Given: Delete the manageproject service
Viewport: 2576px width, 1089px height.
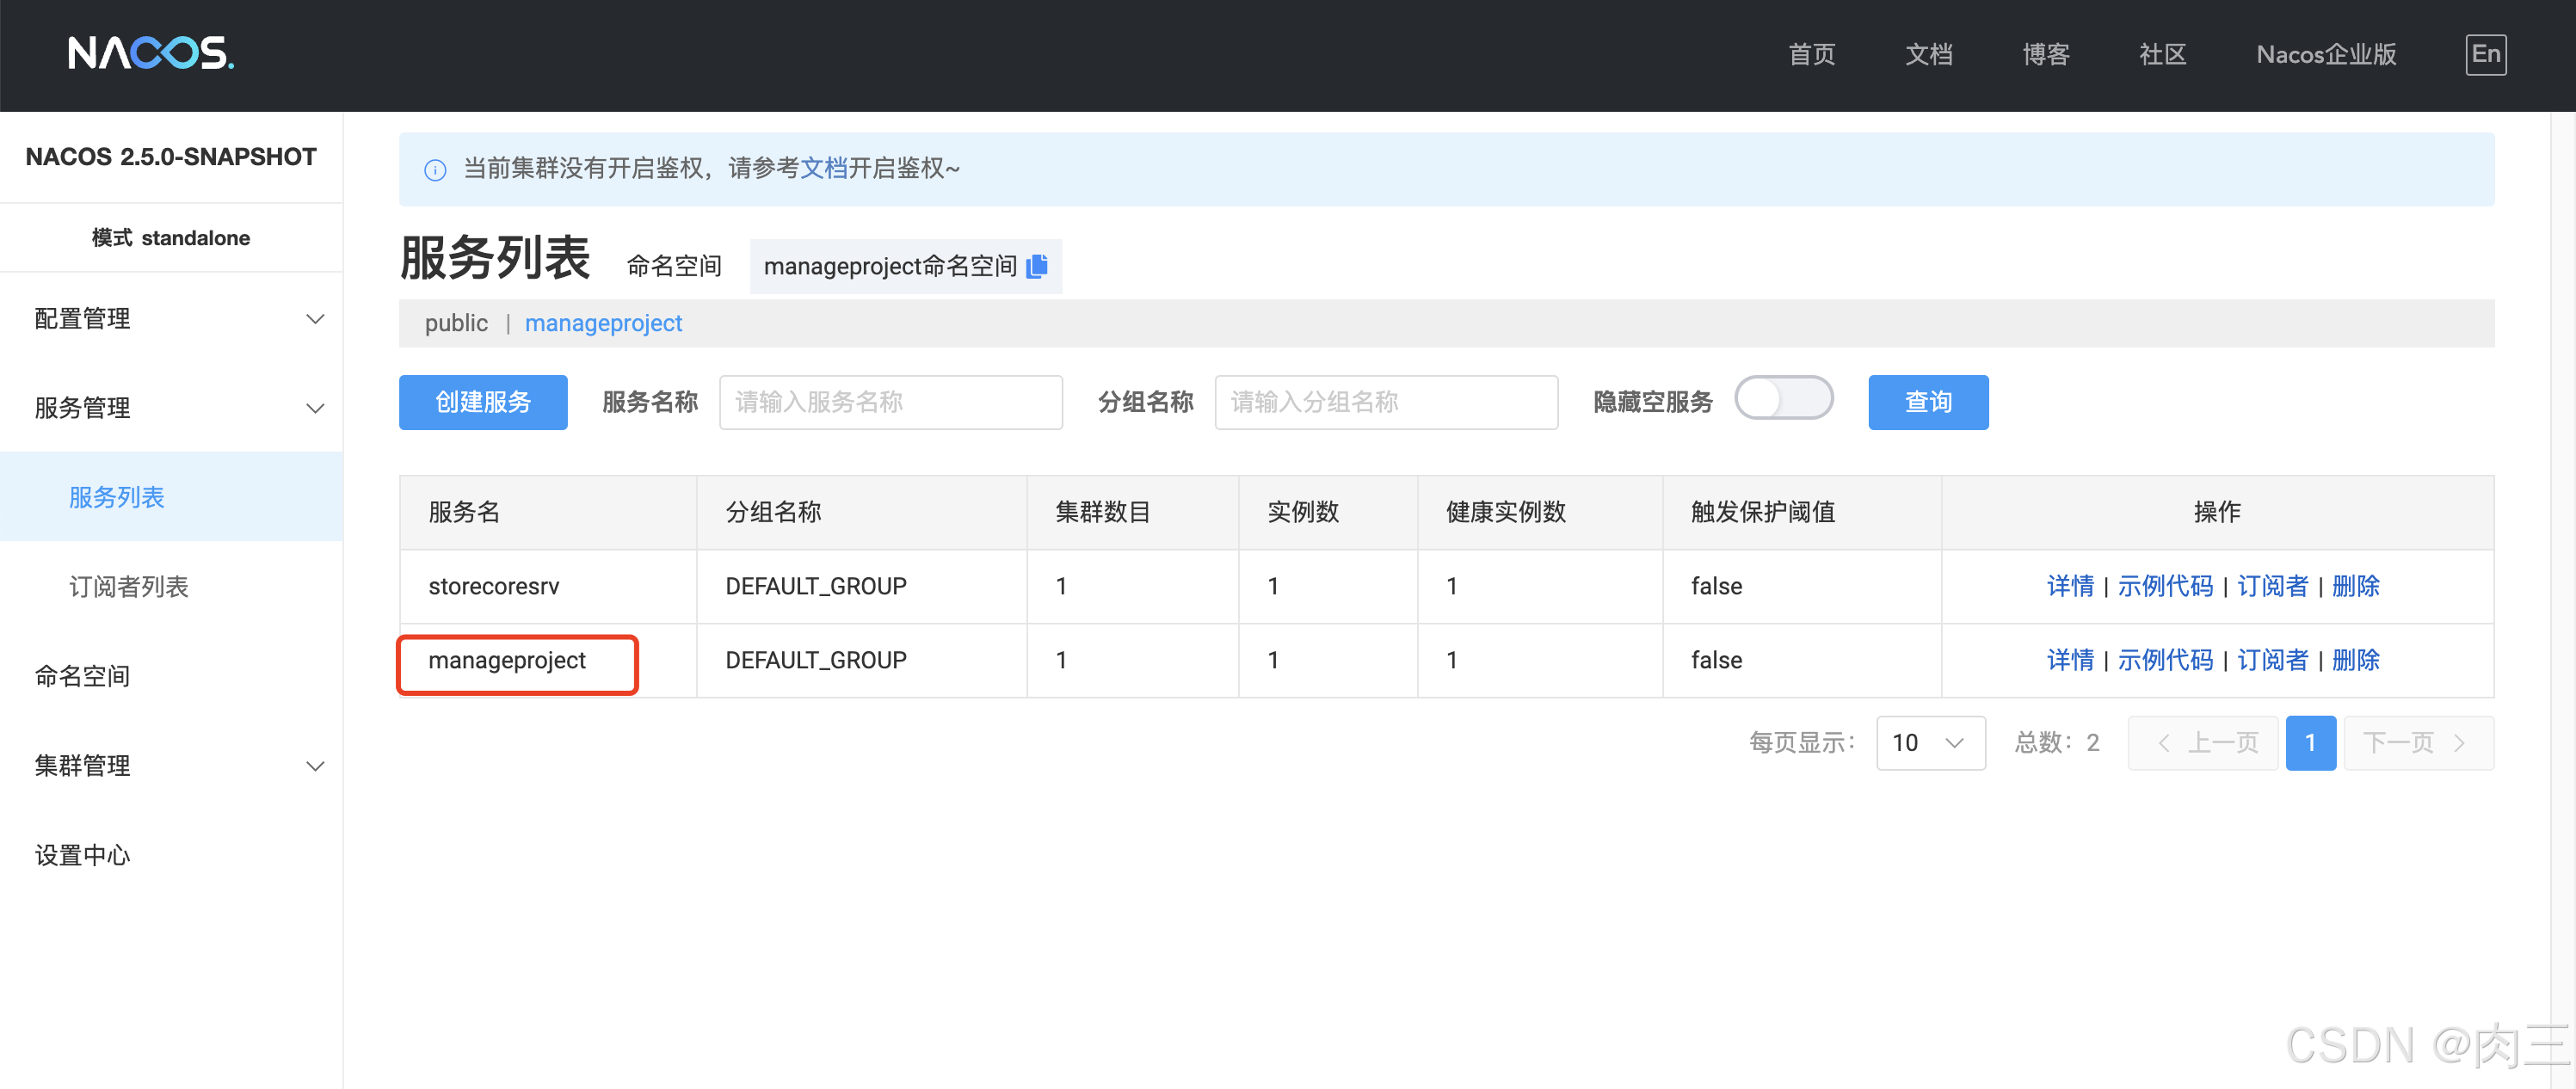Looking at the screenshot, I should pyautogui.click(x=2355, y=660).
